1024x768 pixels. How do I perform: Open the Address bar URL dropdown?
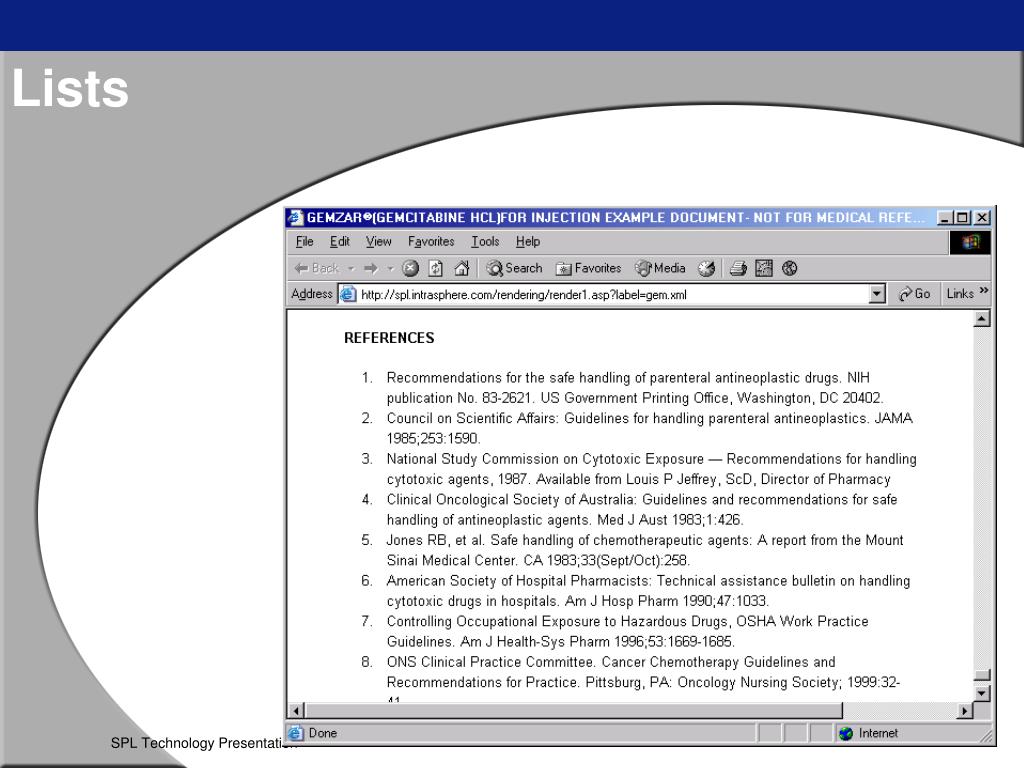pos(878,294)
